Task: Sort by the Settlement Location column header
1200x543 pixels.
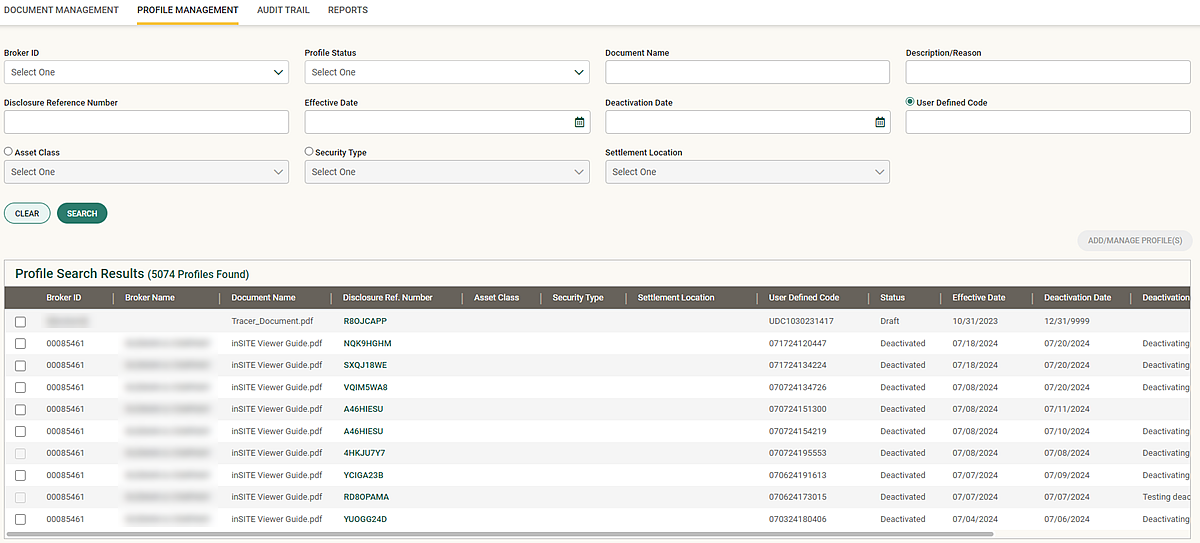Action: [676, 298]
